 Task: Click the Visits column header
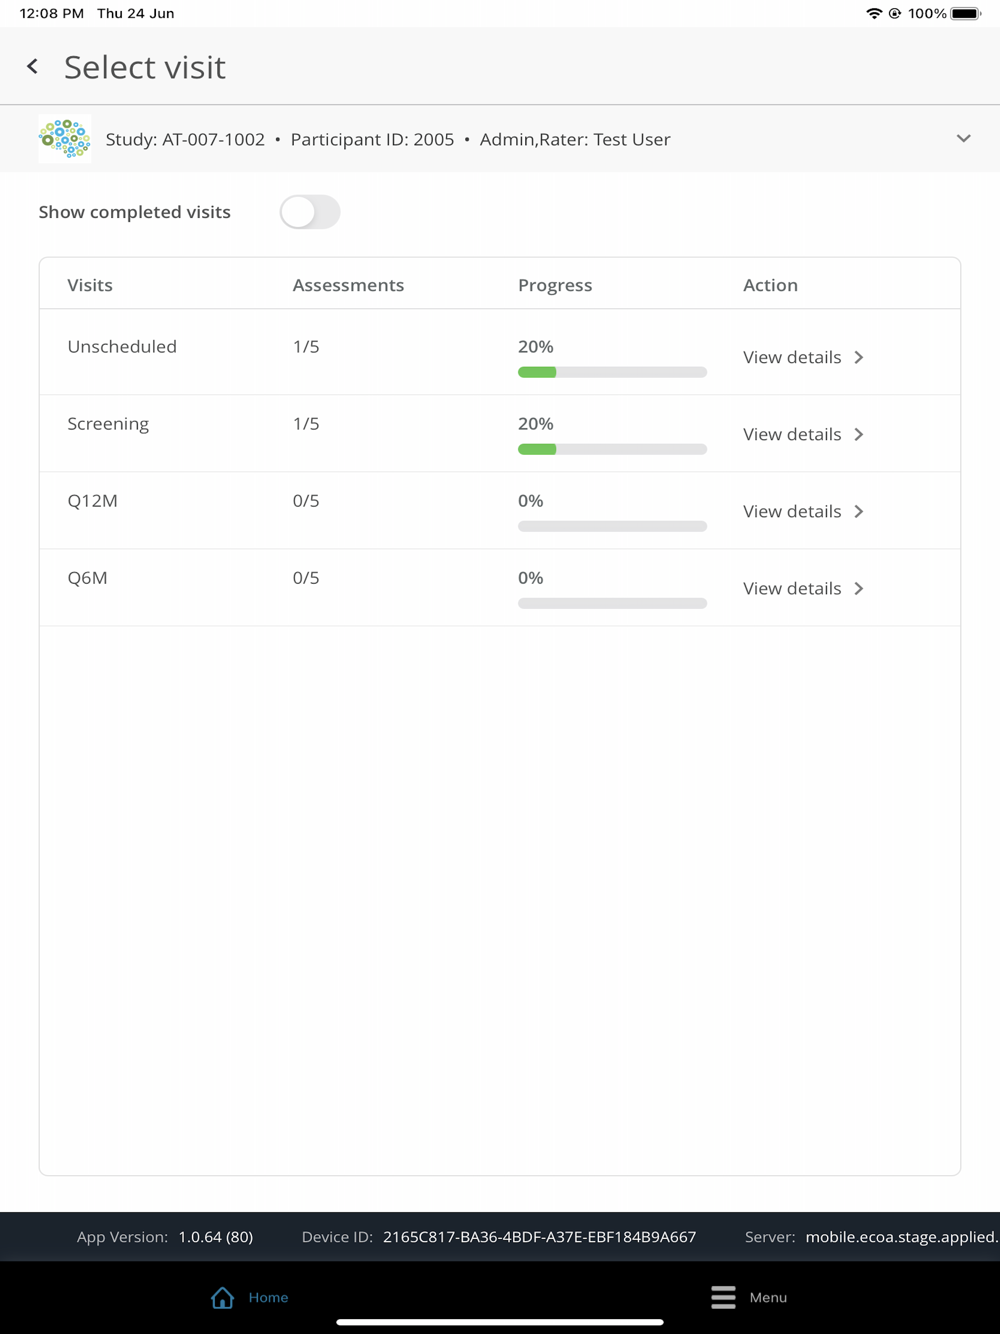90,285
